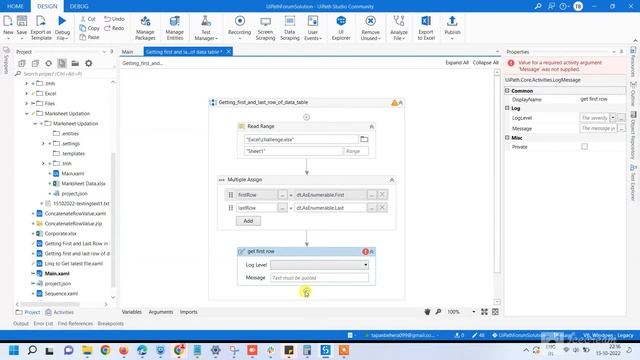
Task: Open zoom percentage dropdown
Action: pyautogui.click(x=473, y=312)
